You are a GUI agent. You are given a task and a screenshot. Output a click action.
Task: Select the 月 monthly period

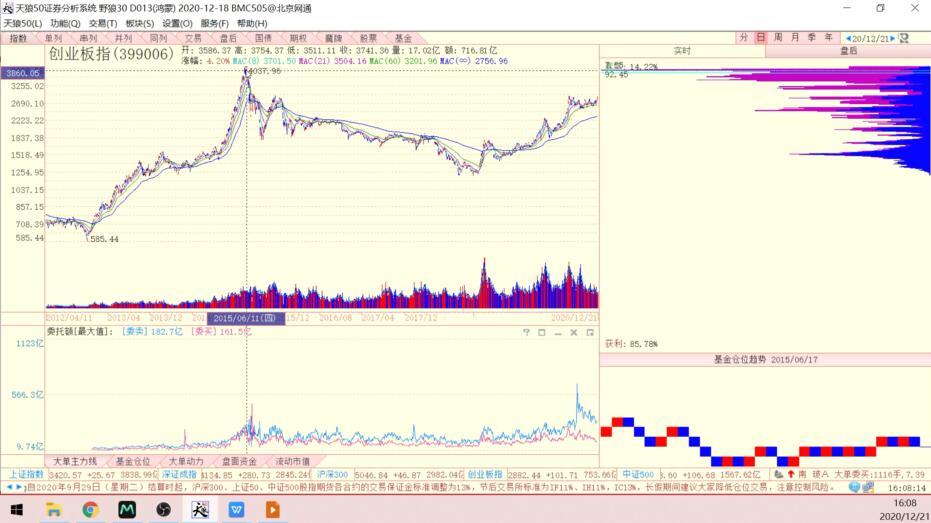794,37
